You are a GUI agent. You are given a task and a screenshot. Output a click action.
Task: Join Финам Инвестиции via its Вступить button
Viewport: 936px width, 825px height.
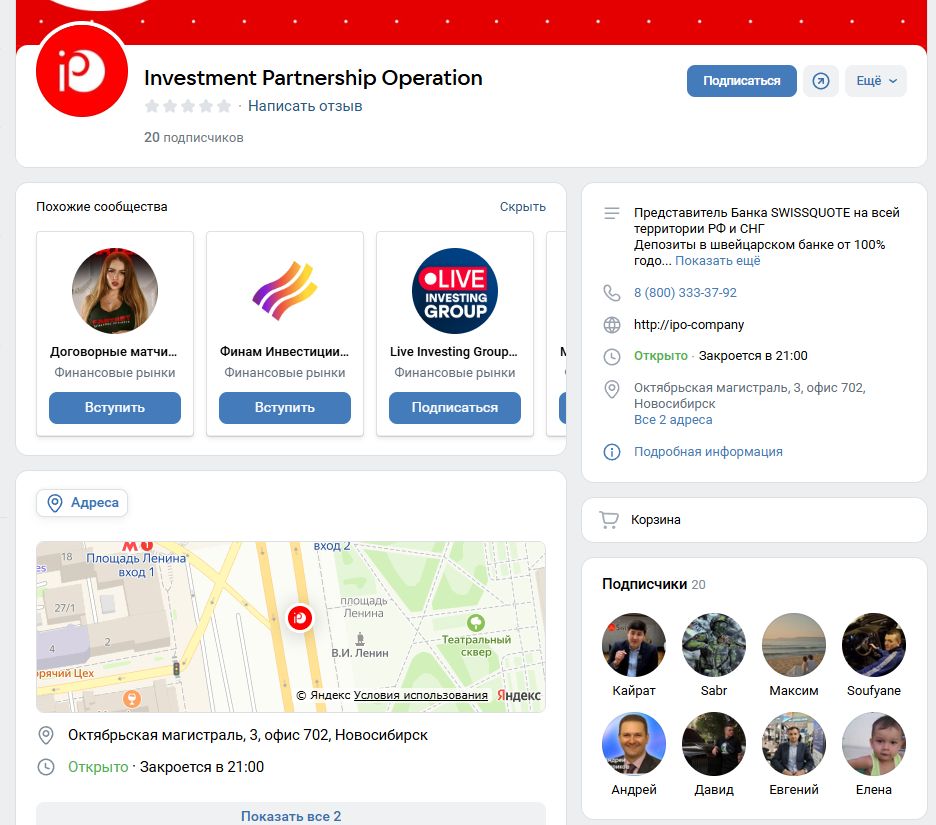click(x=284, y=408)
